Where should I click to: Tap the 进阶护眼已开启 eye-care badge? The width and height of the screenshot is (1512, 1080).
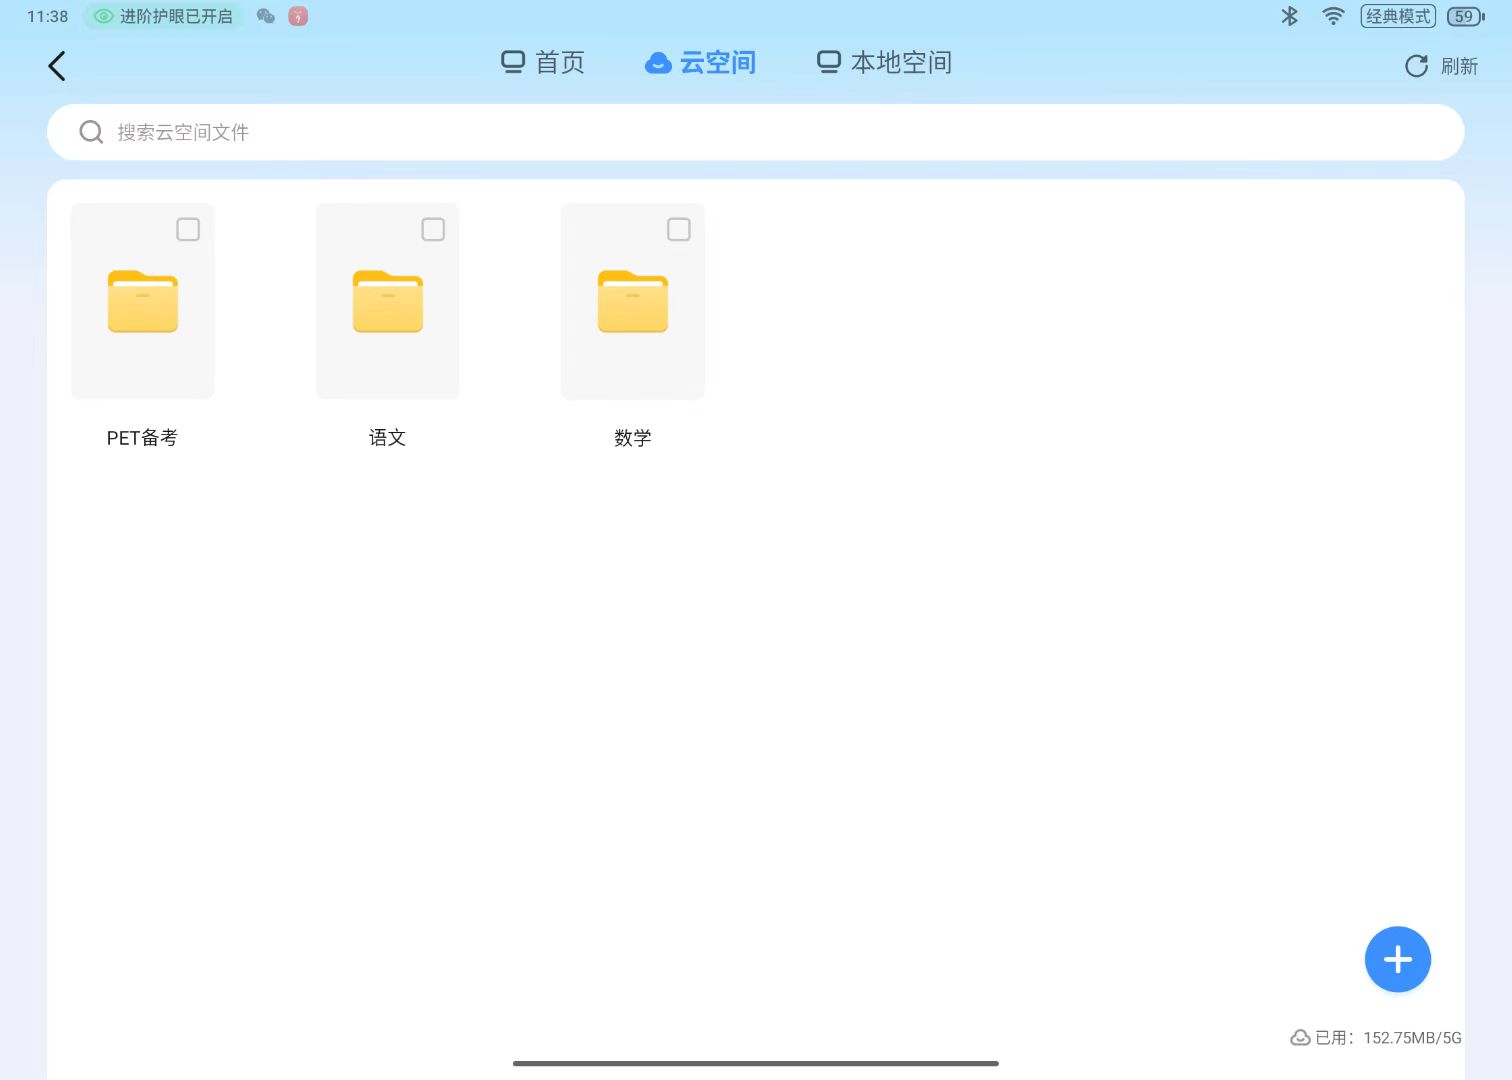[164, 16]
